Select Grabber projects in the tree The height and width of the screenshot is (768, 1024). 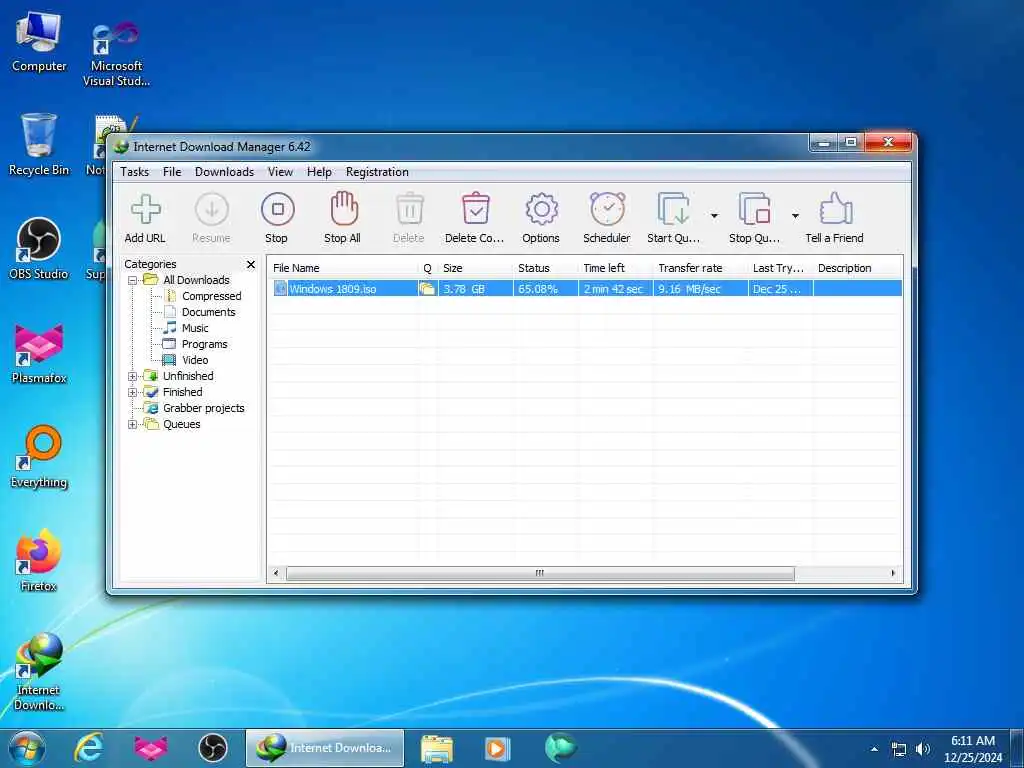coord(203,408)
